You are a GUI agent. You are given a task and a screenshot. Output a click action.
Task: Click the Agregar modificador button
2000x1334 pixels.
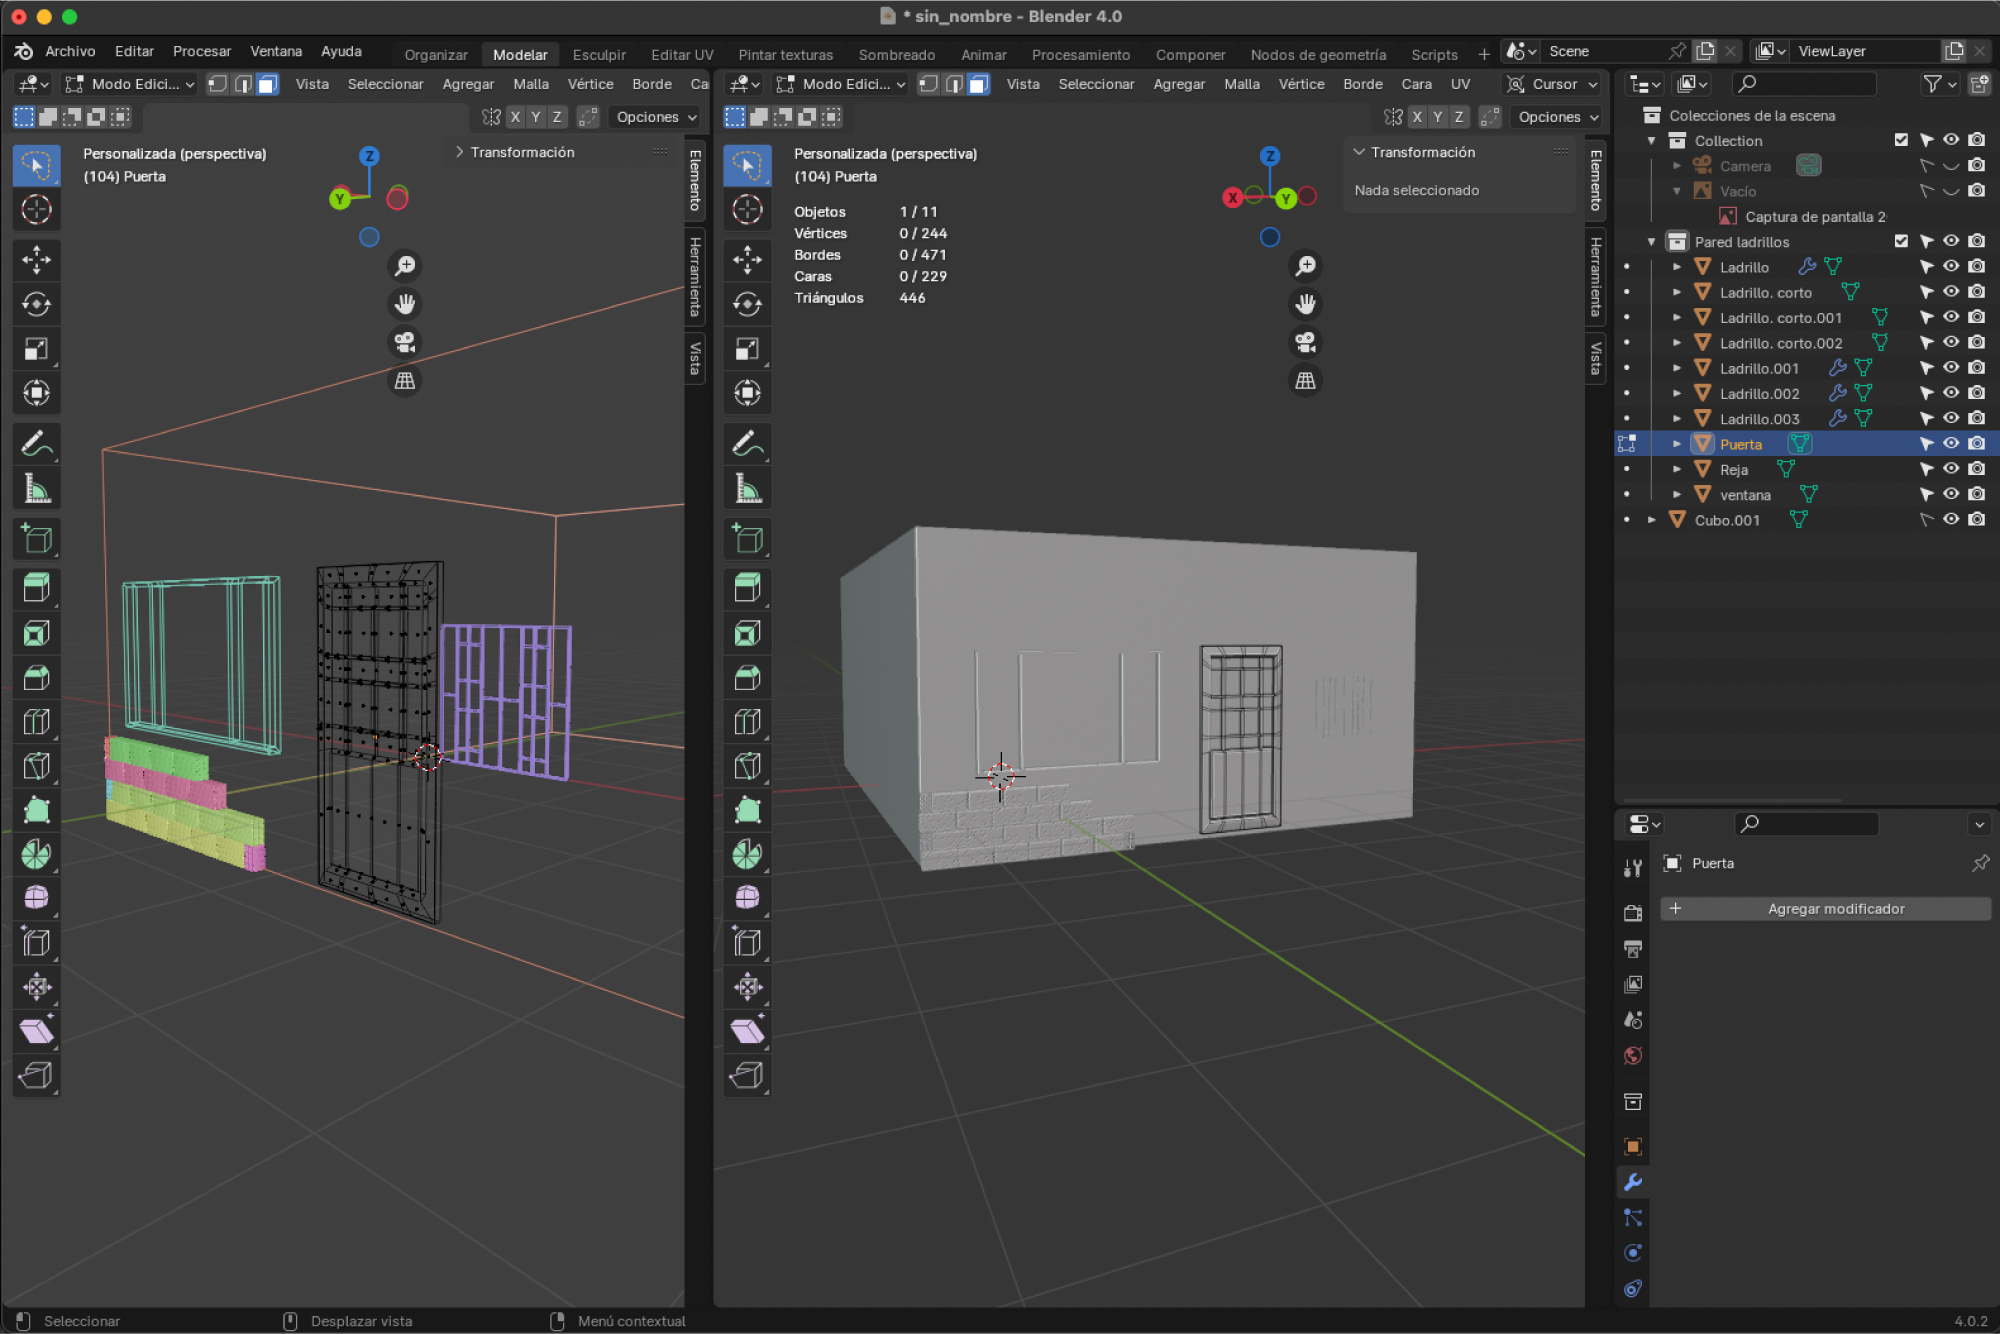1825,908
